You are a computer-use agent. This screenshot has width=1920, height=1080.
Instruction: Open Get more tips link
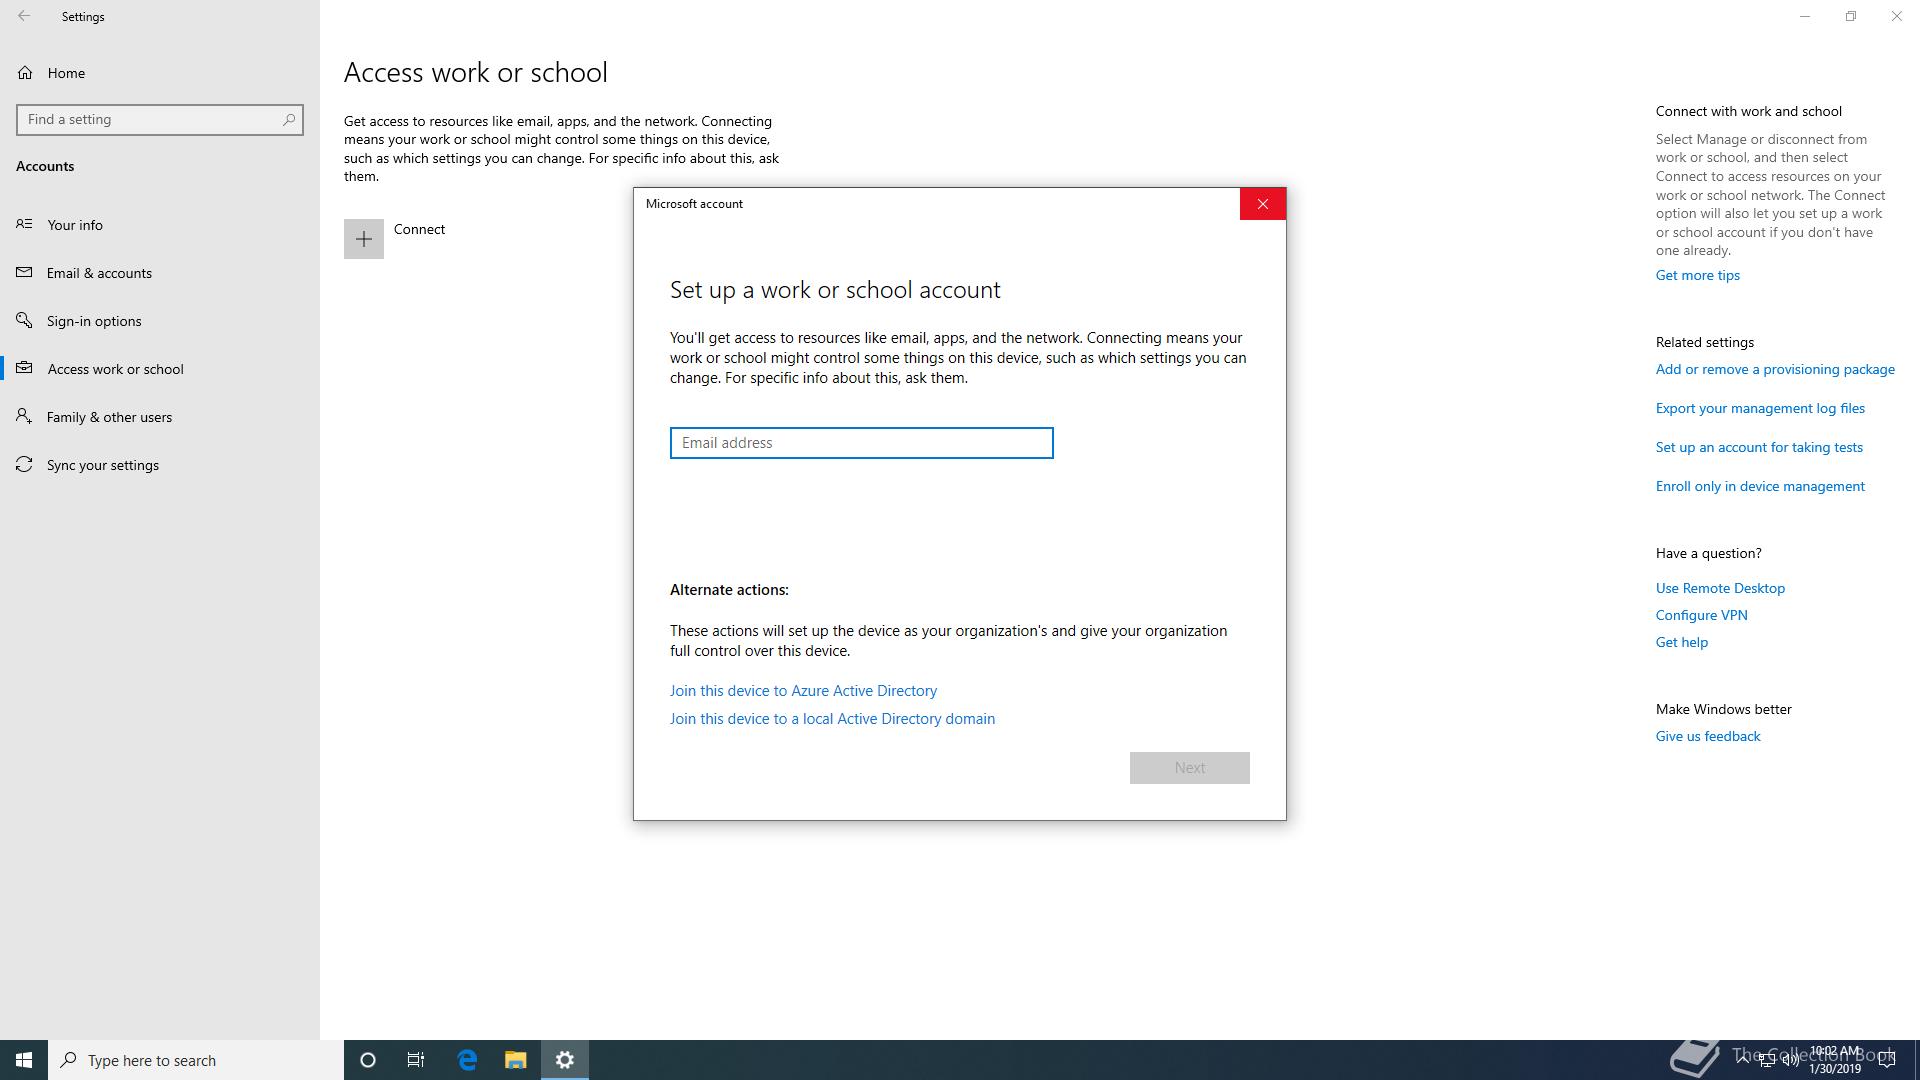coord(1697,275)
